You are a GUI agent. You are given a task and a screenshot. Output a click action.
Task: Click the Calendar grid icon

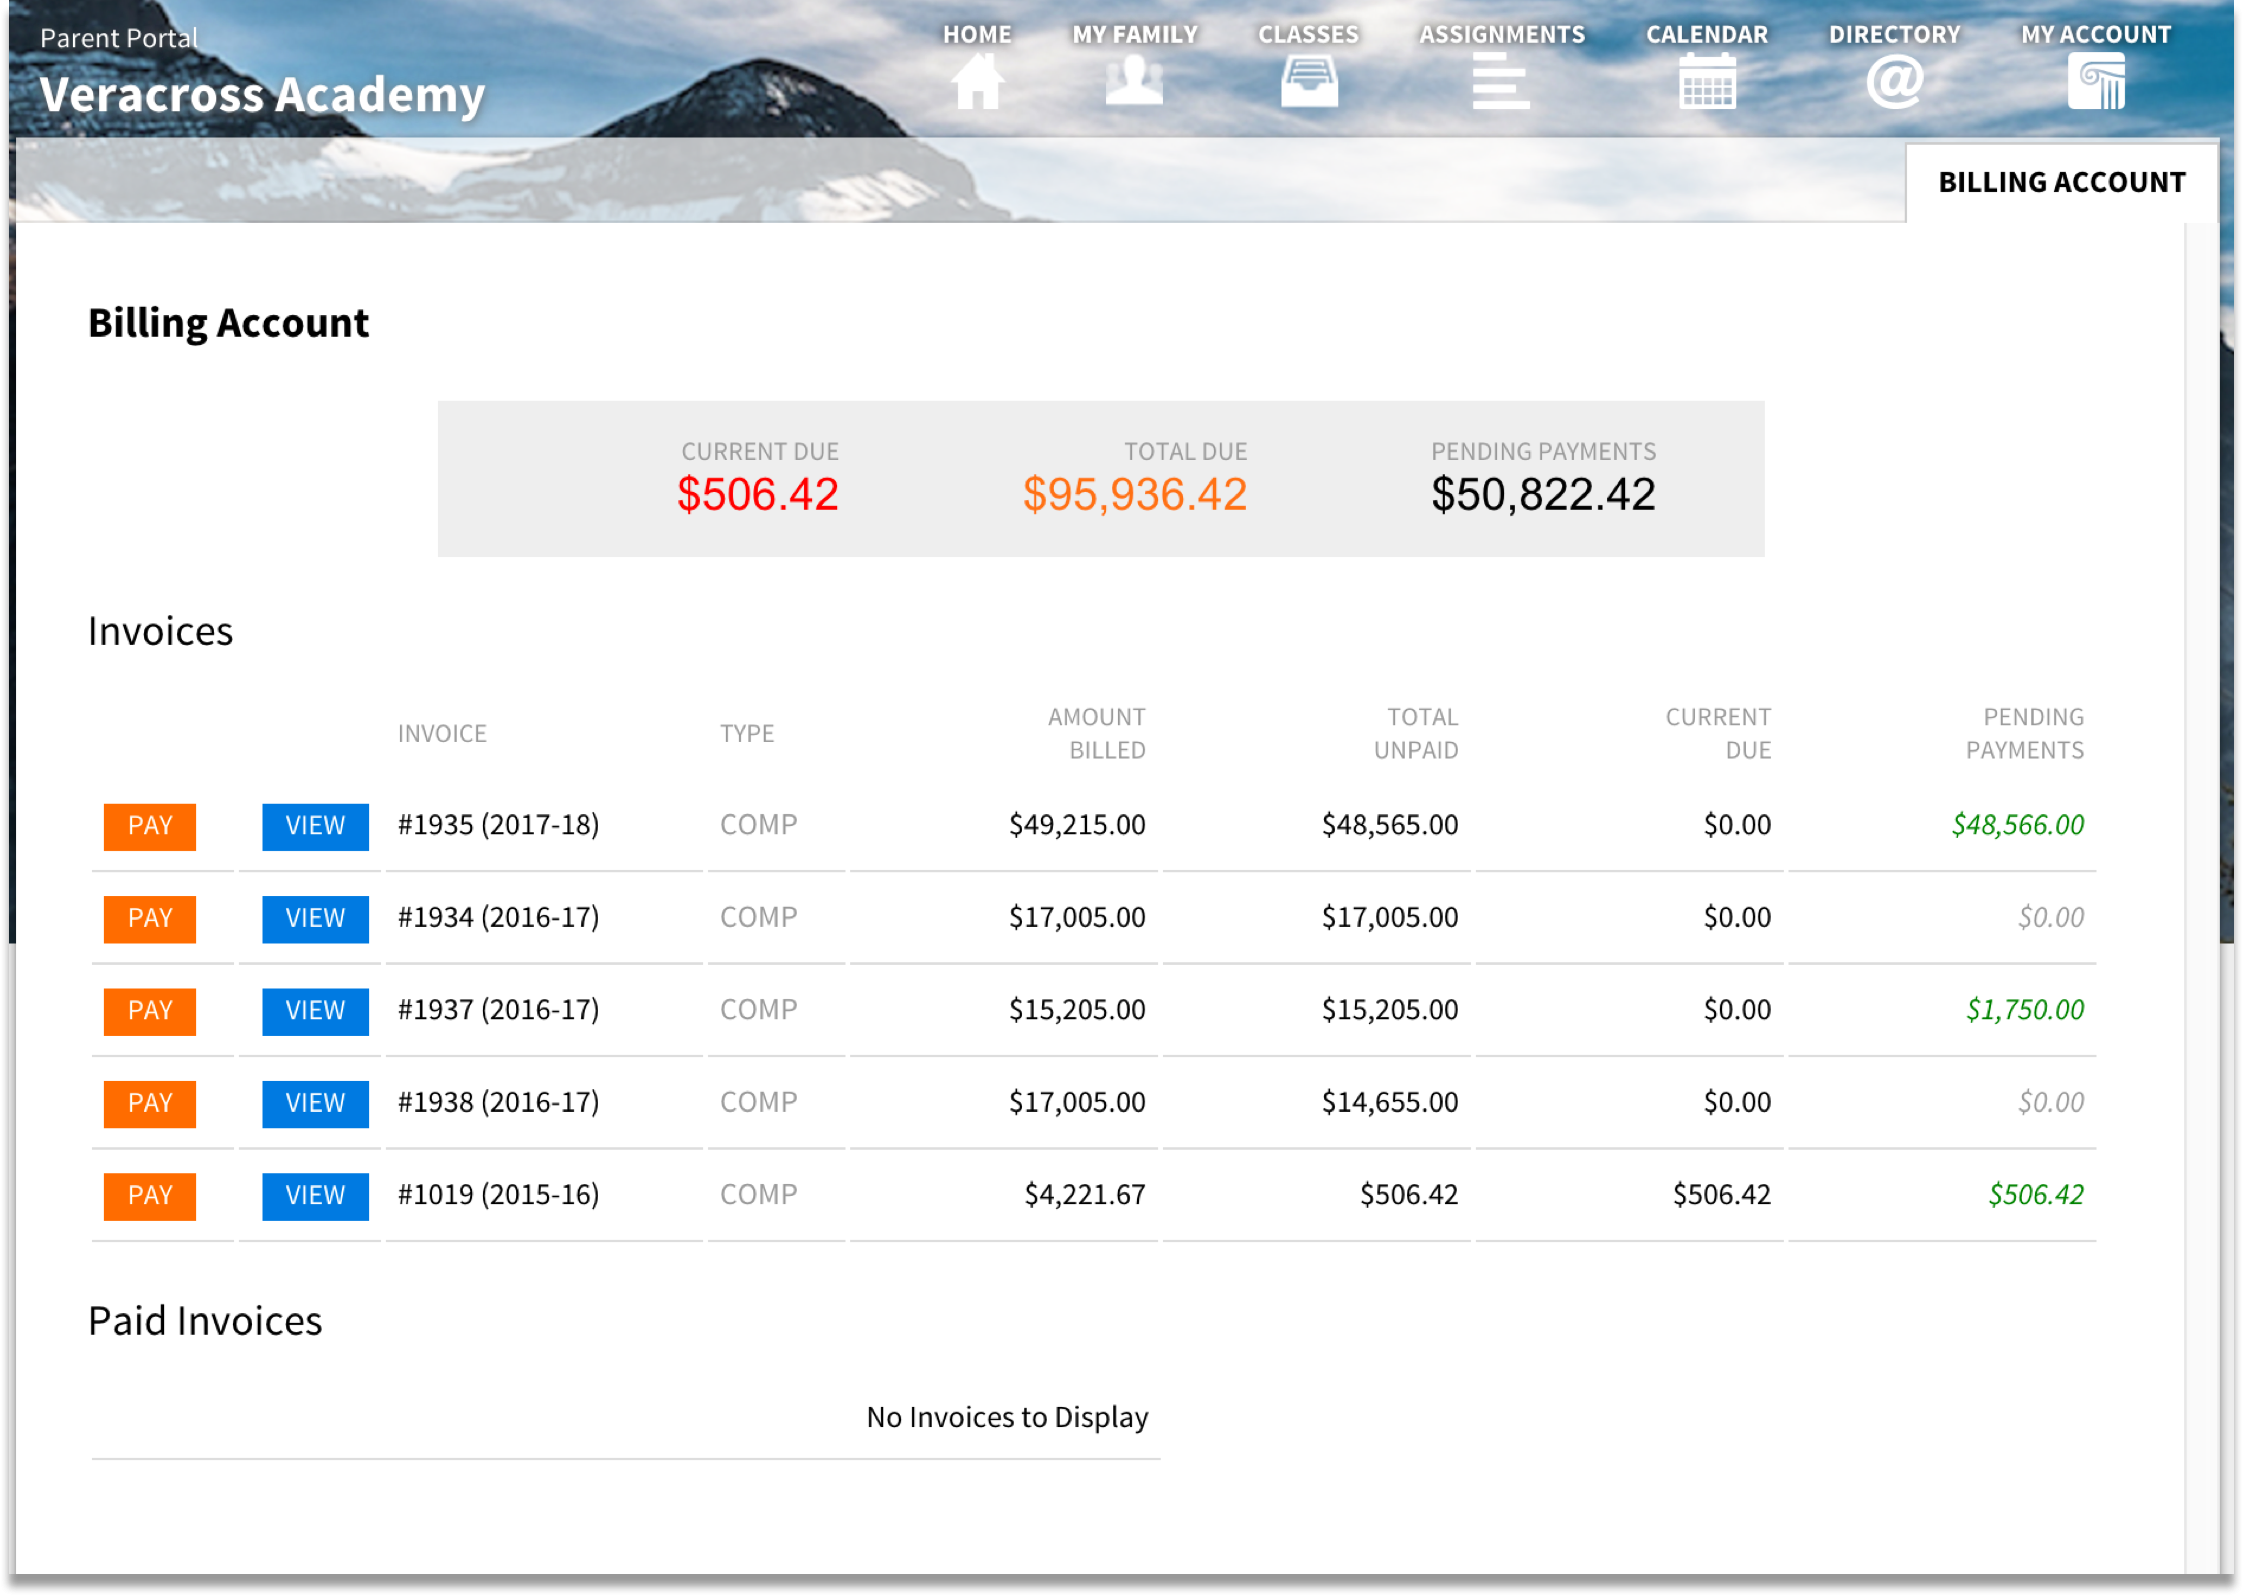pyautogui.click(x=1707, y=82)
